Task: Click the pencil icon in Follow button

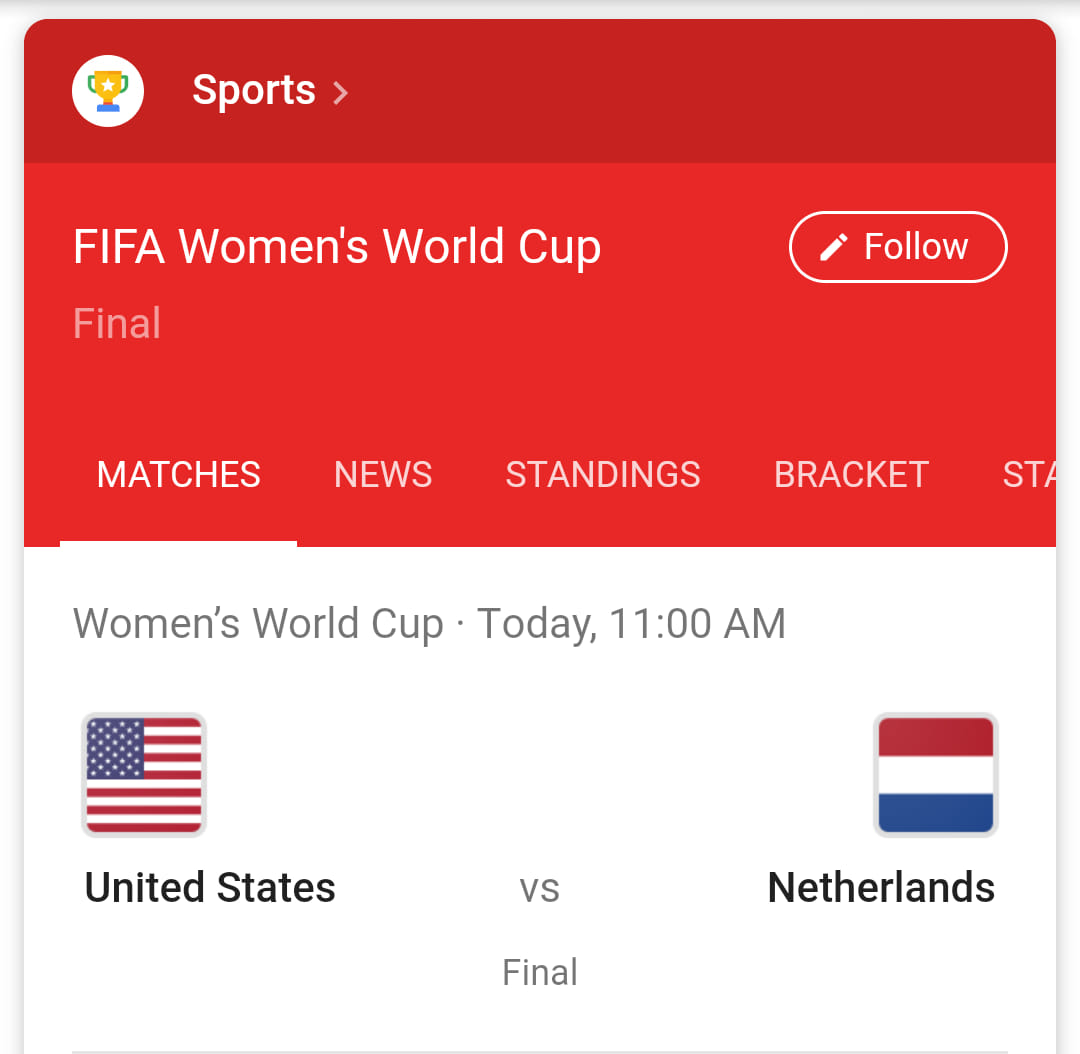Action: click(833, 247)
